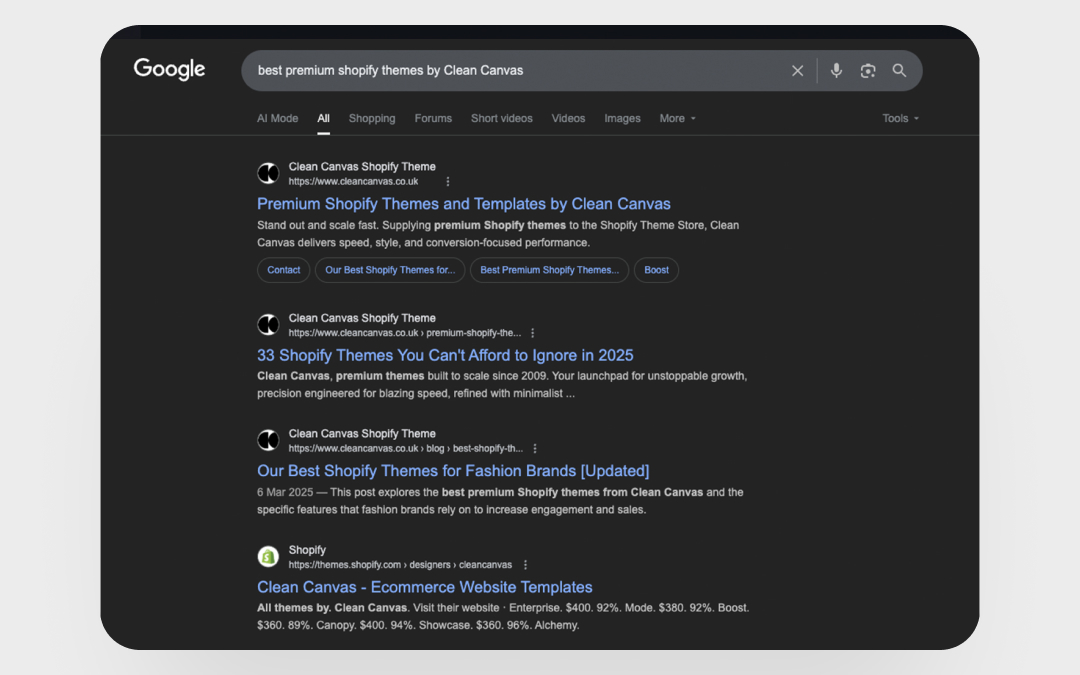Click the Boost sitelink chip

656,269
